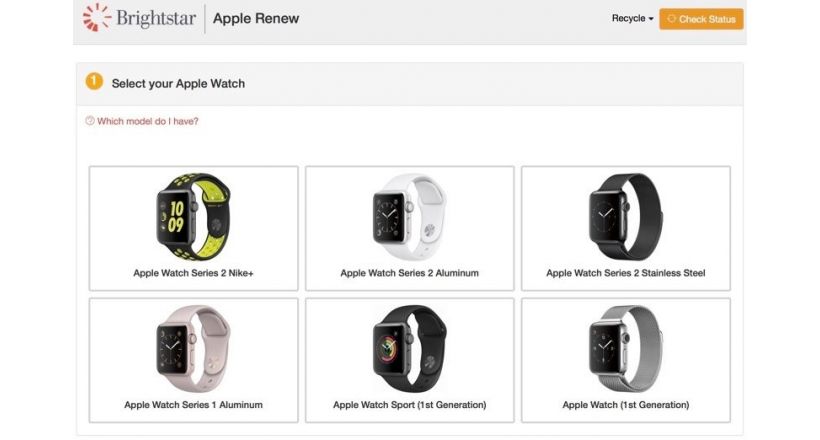Image resolution: width=820 pixels, height=440 pixels.
Task: Click the spinner icon in Check Status
Action: [x=671, y=19]
